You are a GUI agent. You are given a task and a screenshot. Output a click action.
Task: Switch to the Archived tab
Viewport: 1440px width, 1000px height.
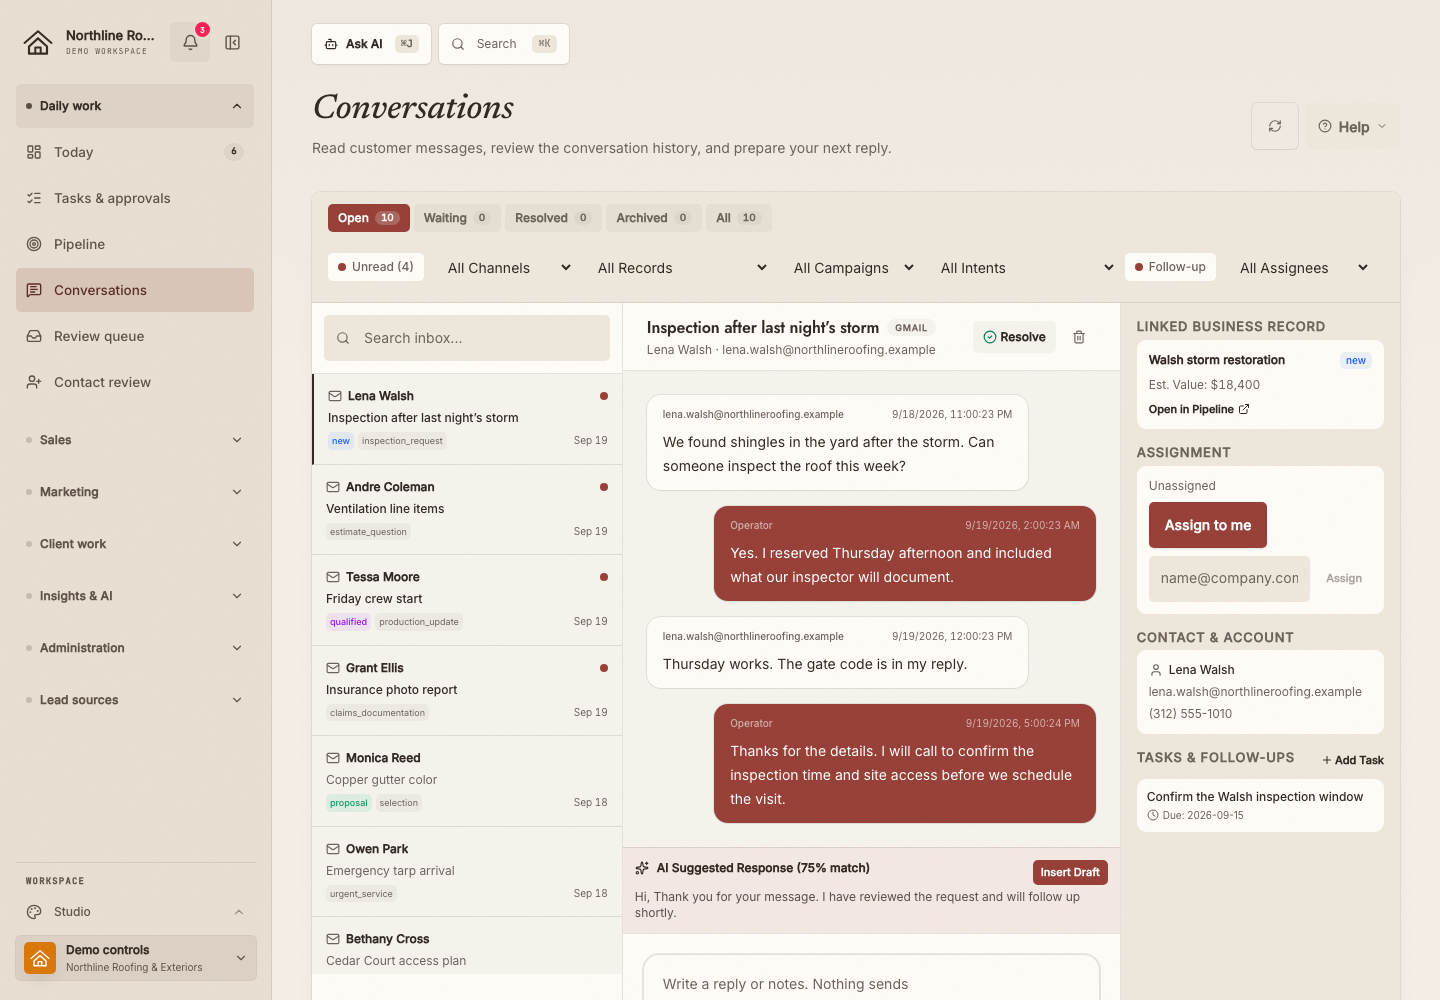point(654,218)
